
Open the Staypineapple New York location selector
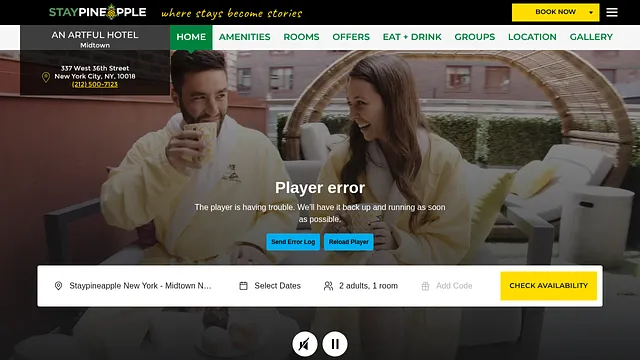click(133, 286)
